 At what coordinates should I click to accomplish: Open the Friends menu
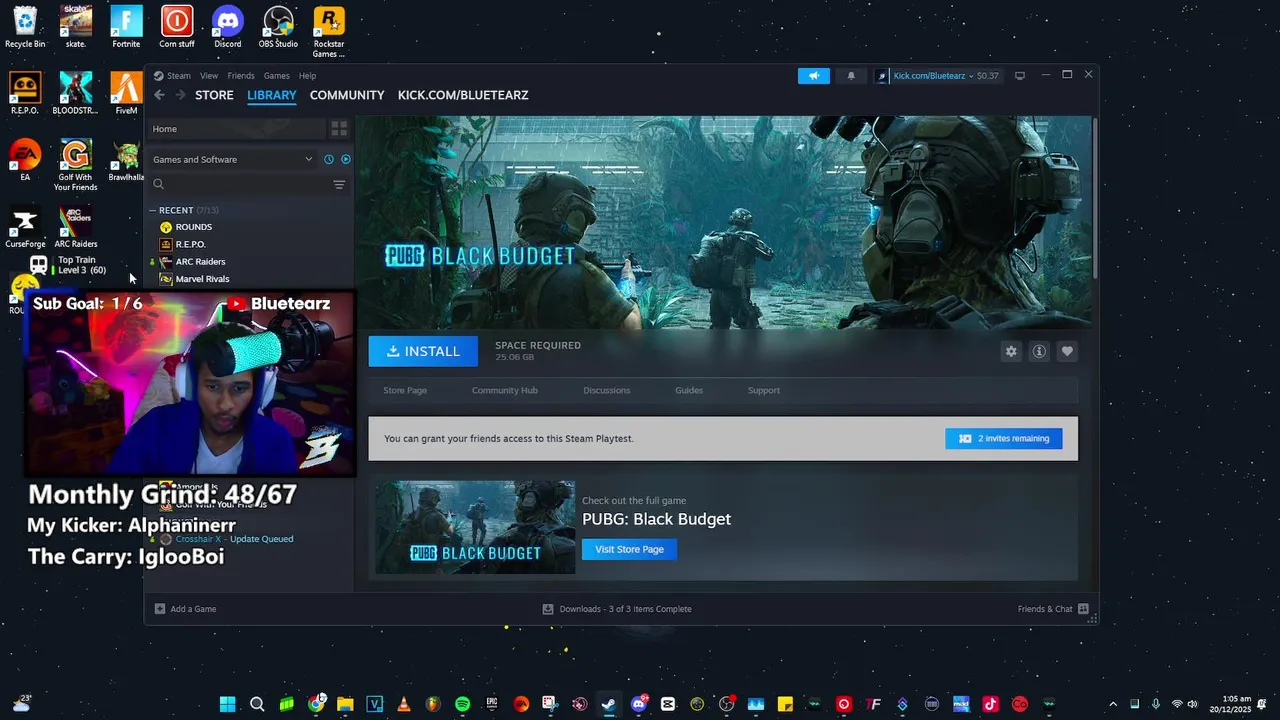241,76
